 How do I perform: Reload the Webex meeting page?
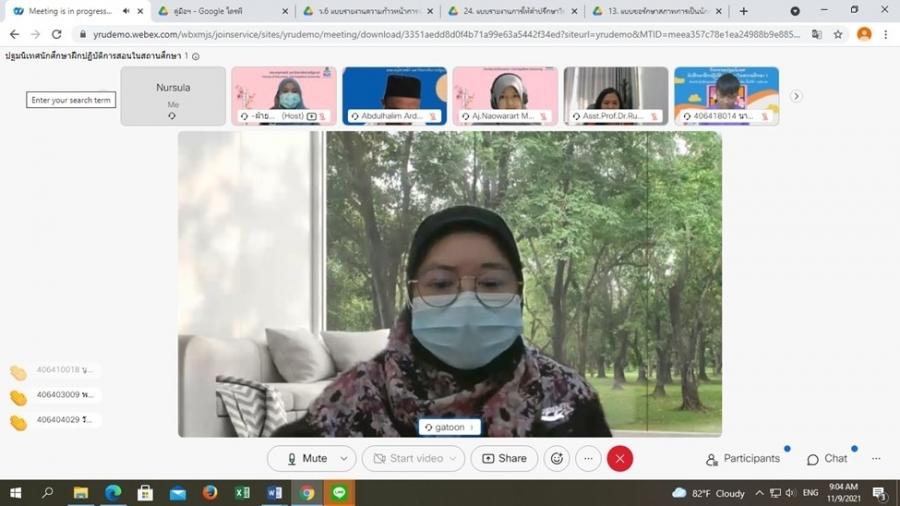57,34
